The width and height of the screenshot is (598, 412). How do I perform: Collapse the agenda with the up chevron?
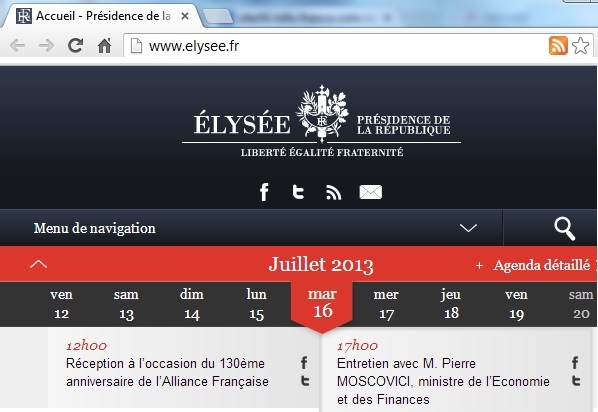[x=39, y=264]
